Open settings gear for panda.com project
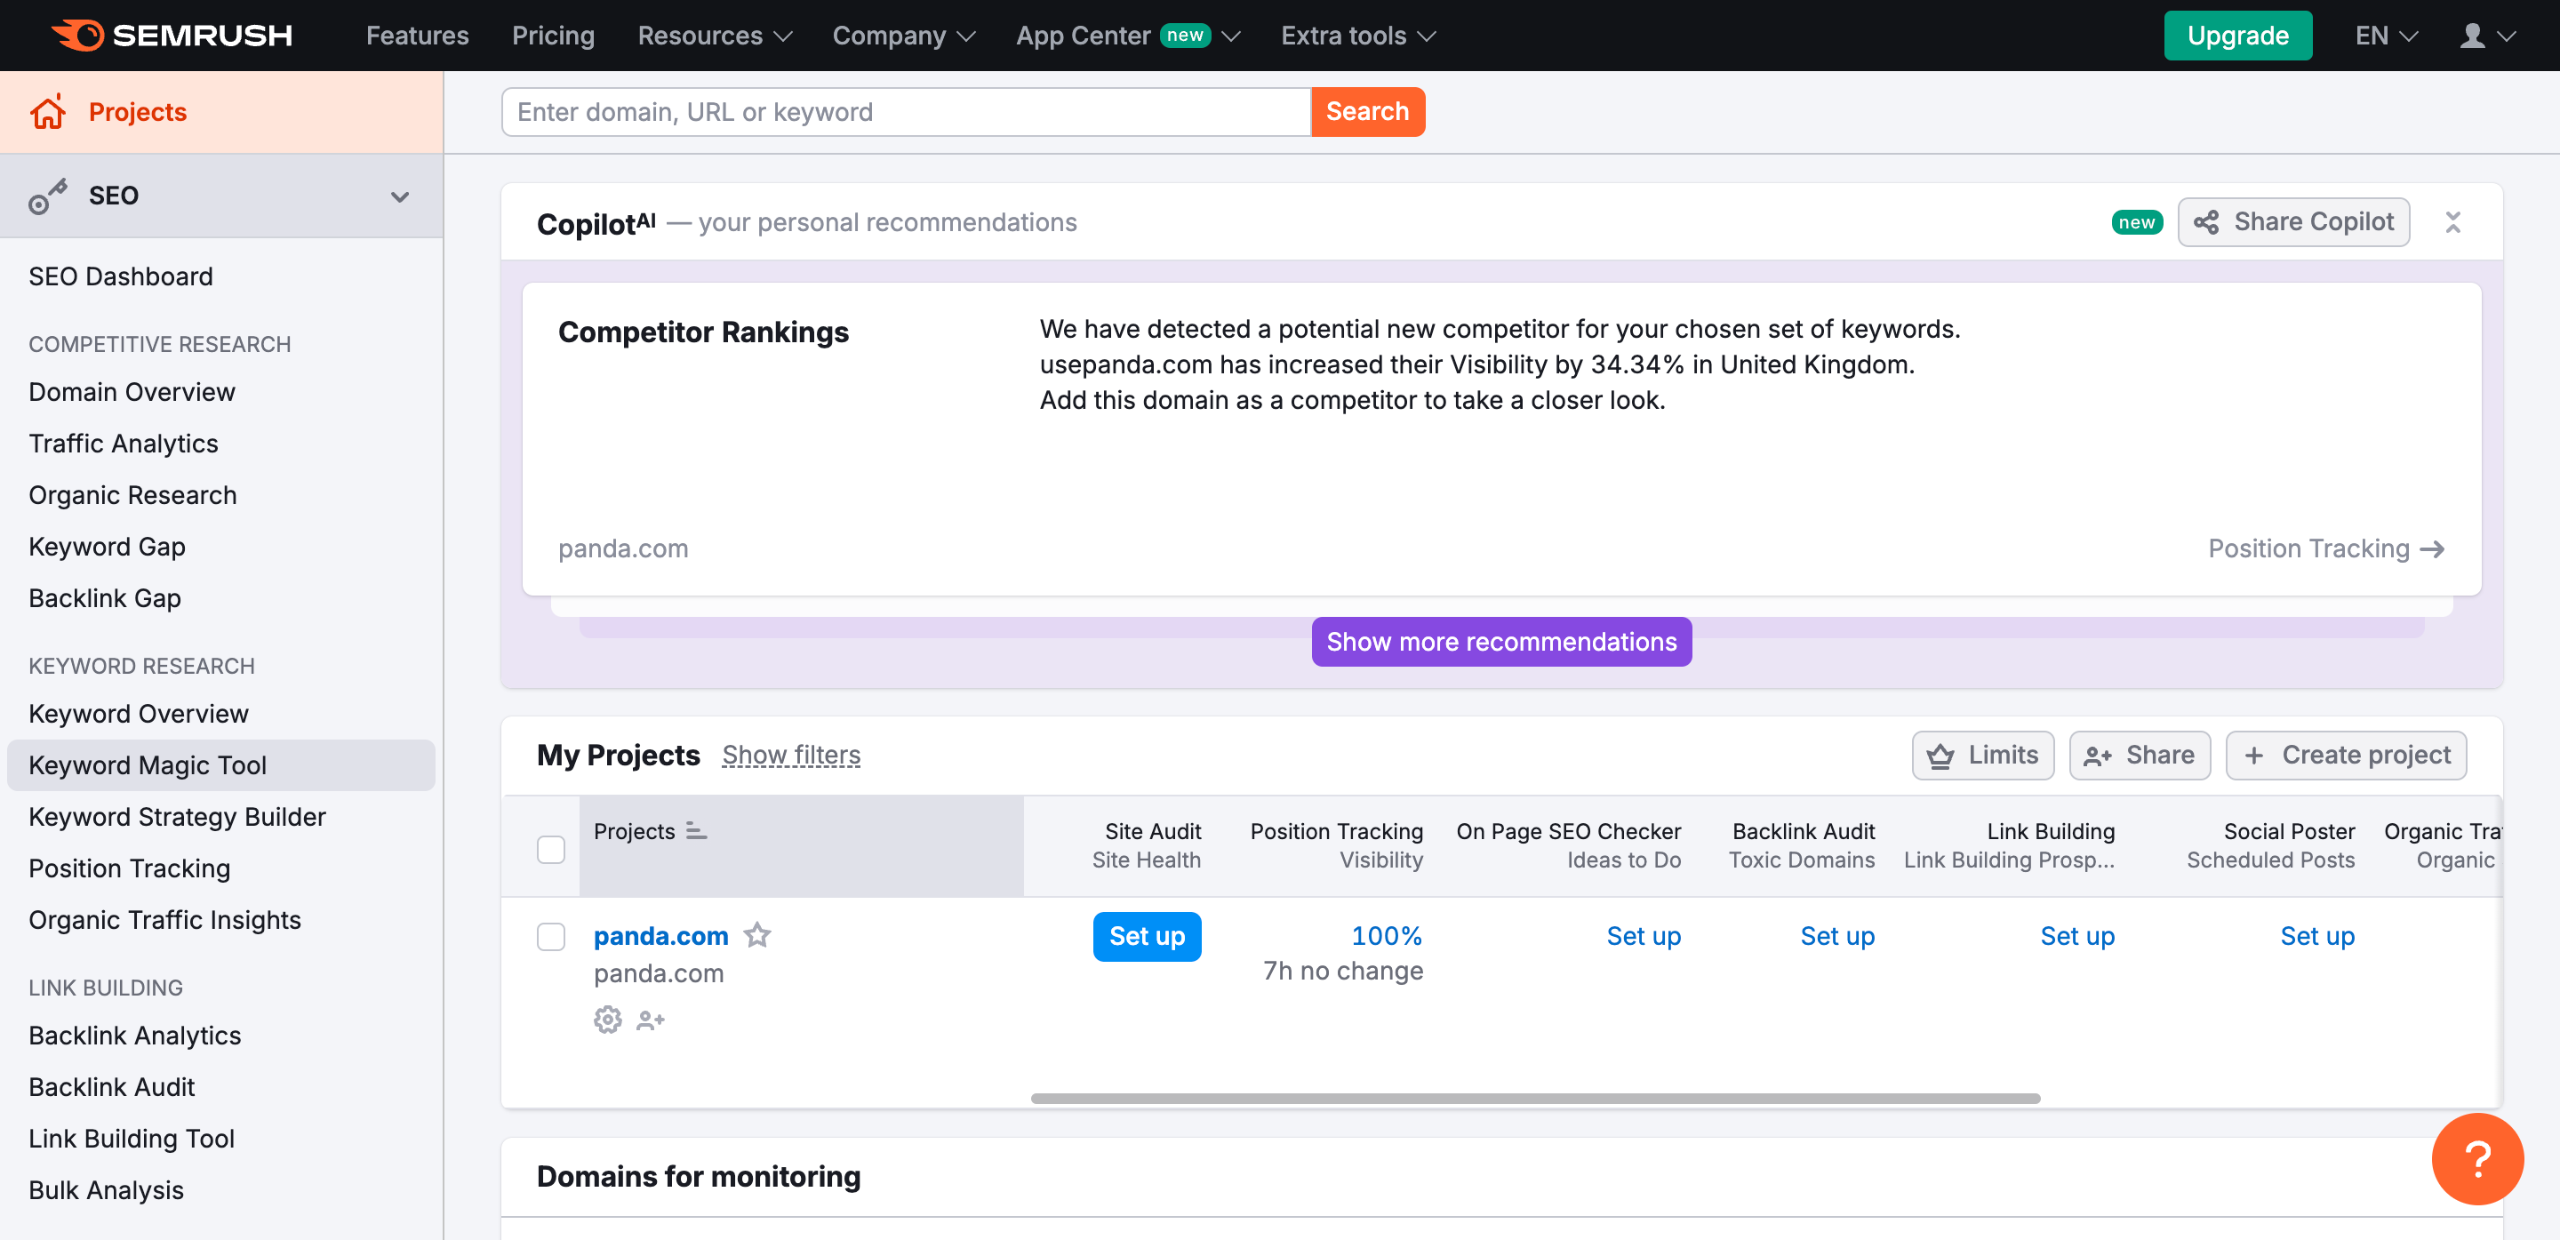 pyautogui.click(x=607, y=1020)
